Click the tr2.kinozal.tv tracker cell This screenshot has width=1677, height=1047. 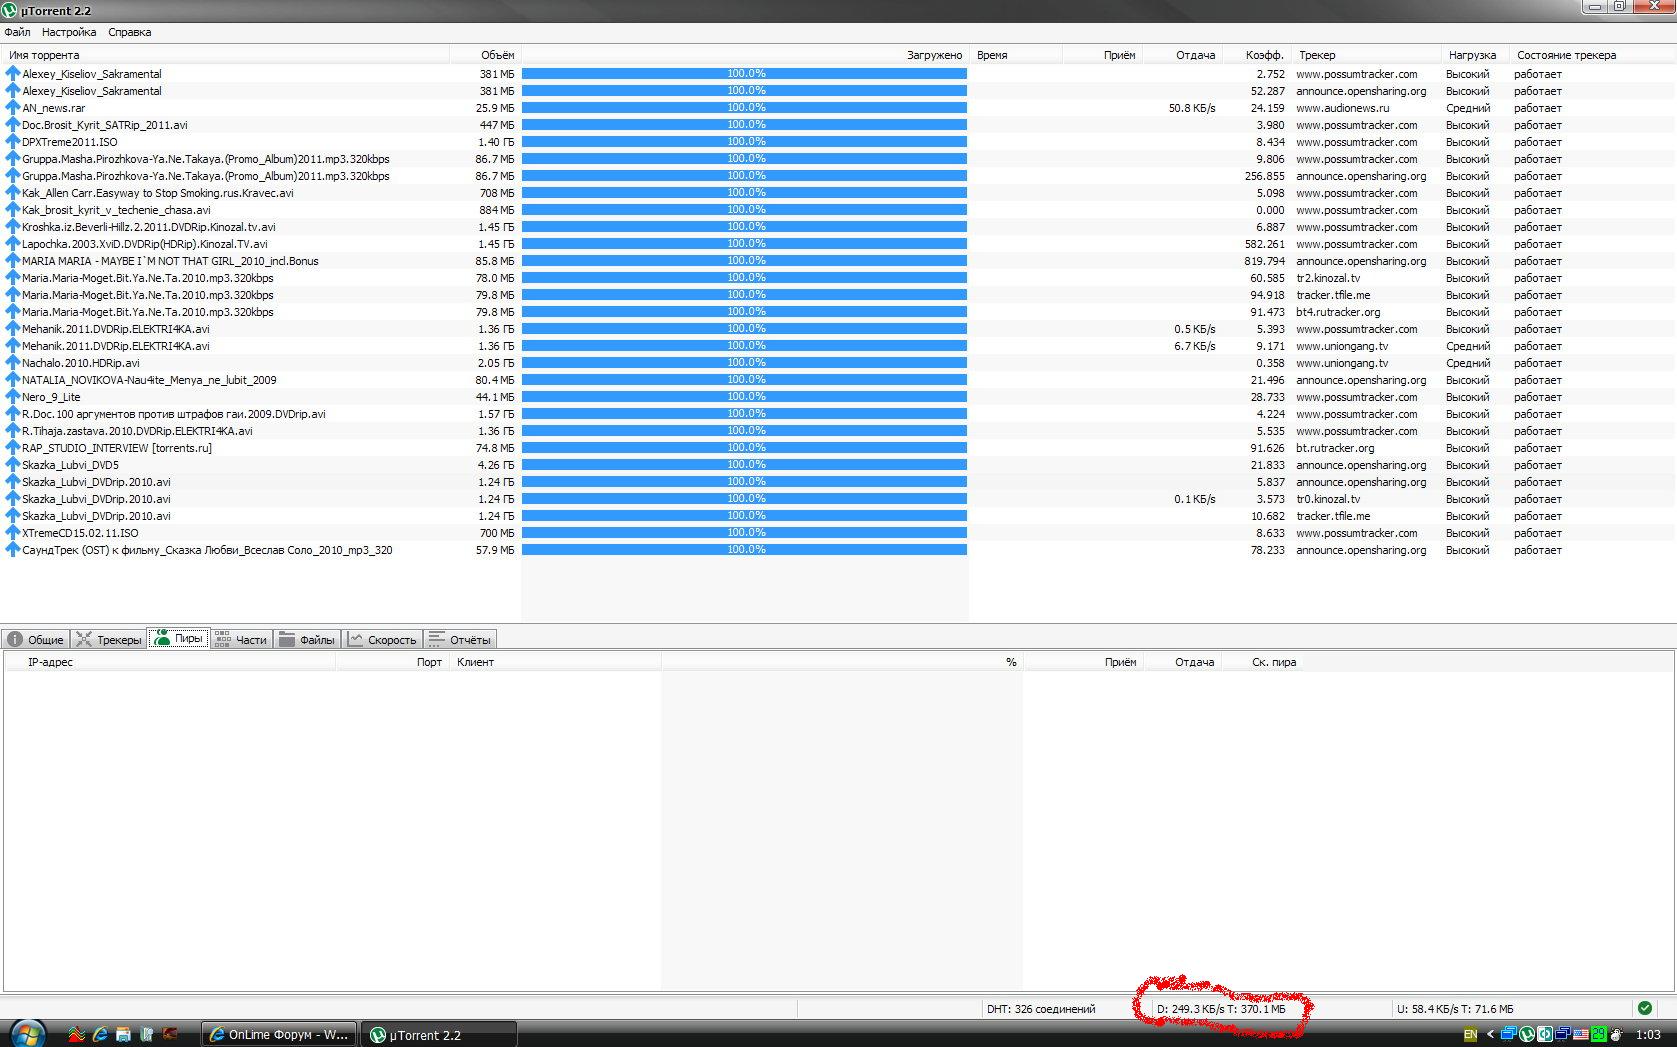pyautogui.click(x=1328, y=278)
